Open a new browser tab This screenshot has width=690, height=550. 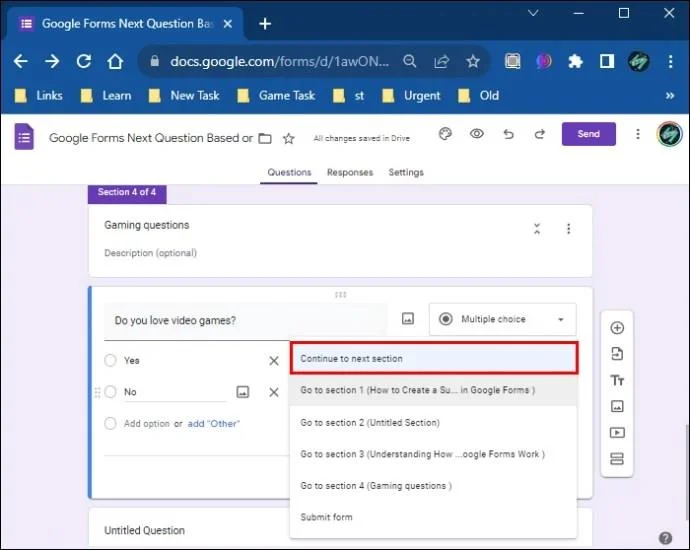[x=265, y=24]
